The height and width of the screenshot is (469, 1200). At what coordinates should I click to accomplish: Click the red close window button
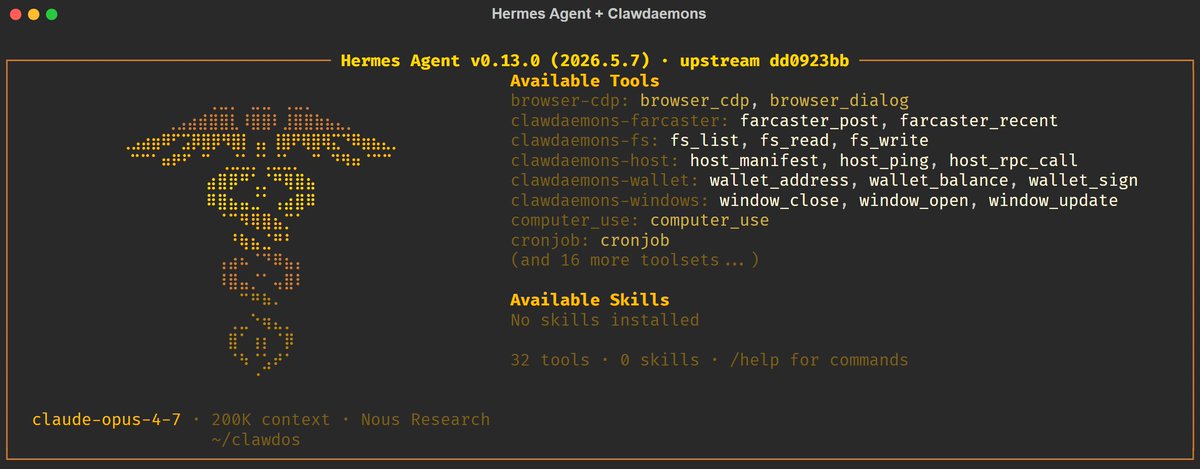tap(15, 15)
